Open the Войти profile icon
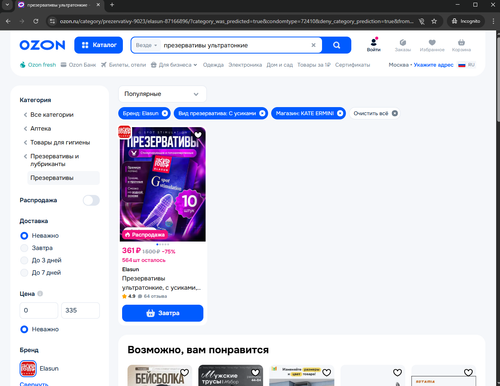Viewport: 500px width, 386px height. pos(374,45)
